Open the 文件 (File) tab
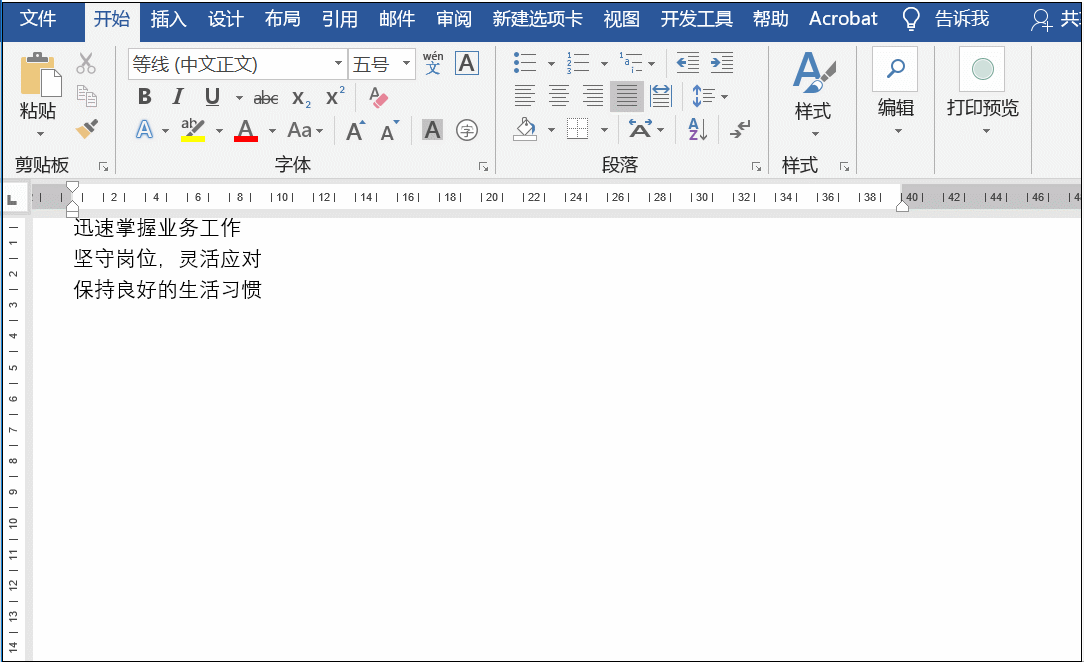The image size is (1084, 662). coord(38,19)
